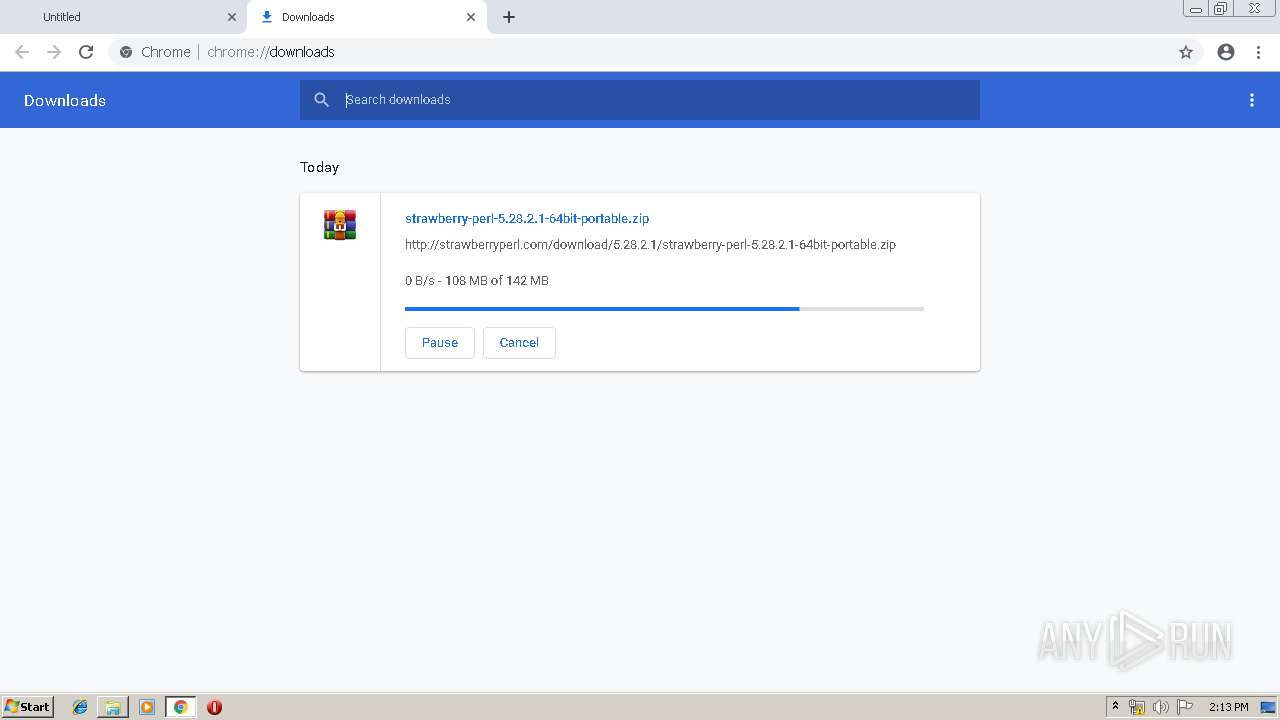Reload the downloads page
1280x720 pixels.
pos(86,52)
